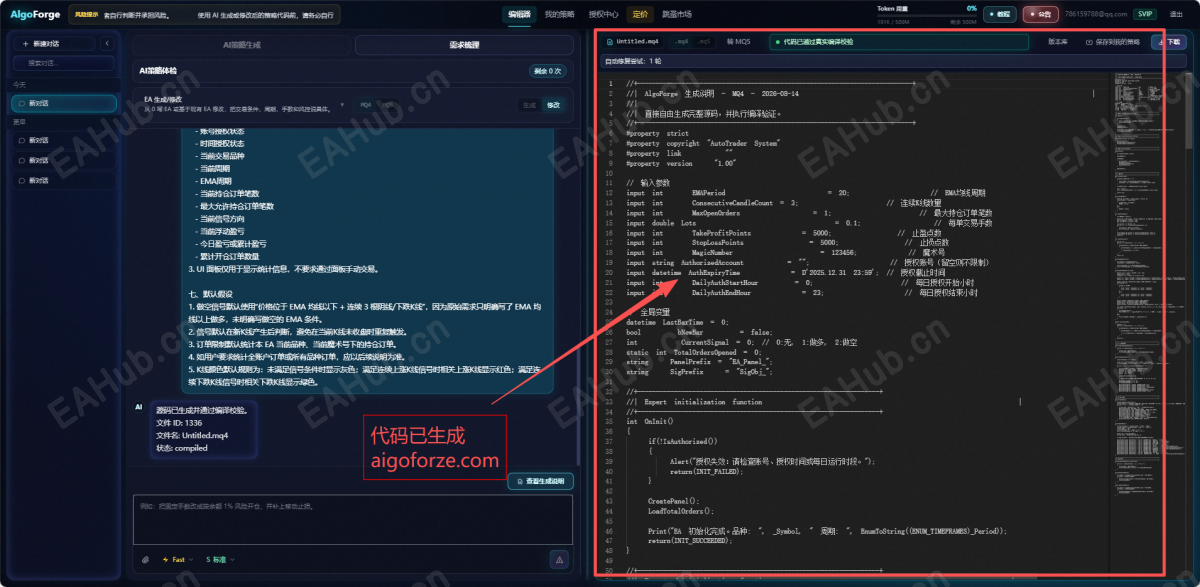Open the 授权中心 nav tab
The height and width of the screenshot is (587, 1200).
(603, 15)
